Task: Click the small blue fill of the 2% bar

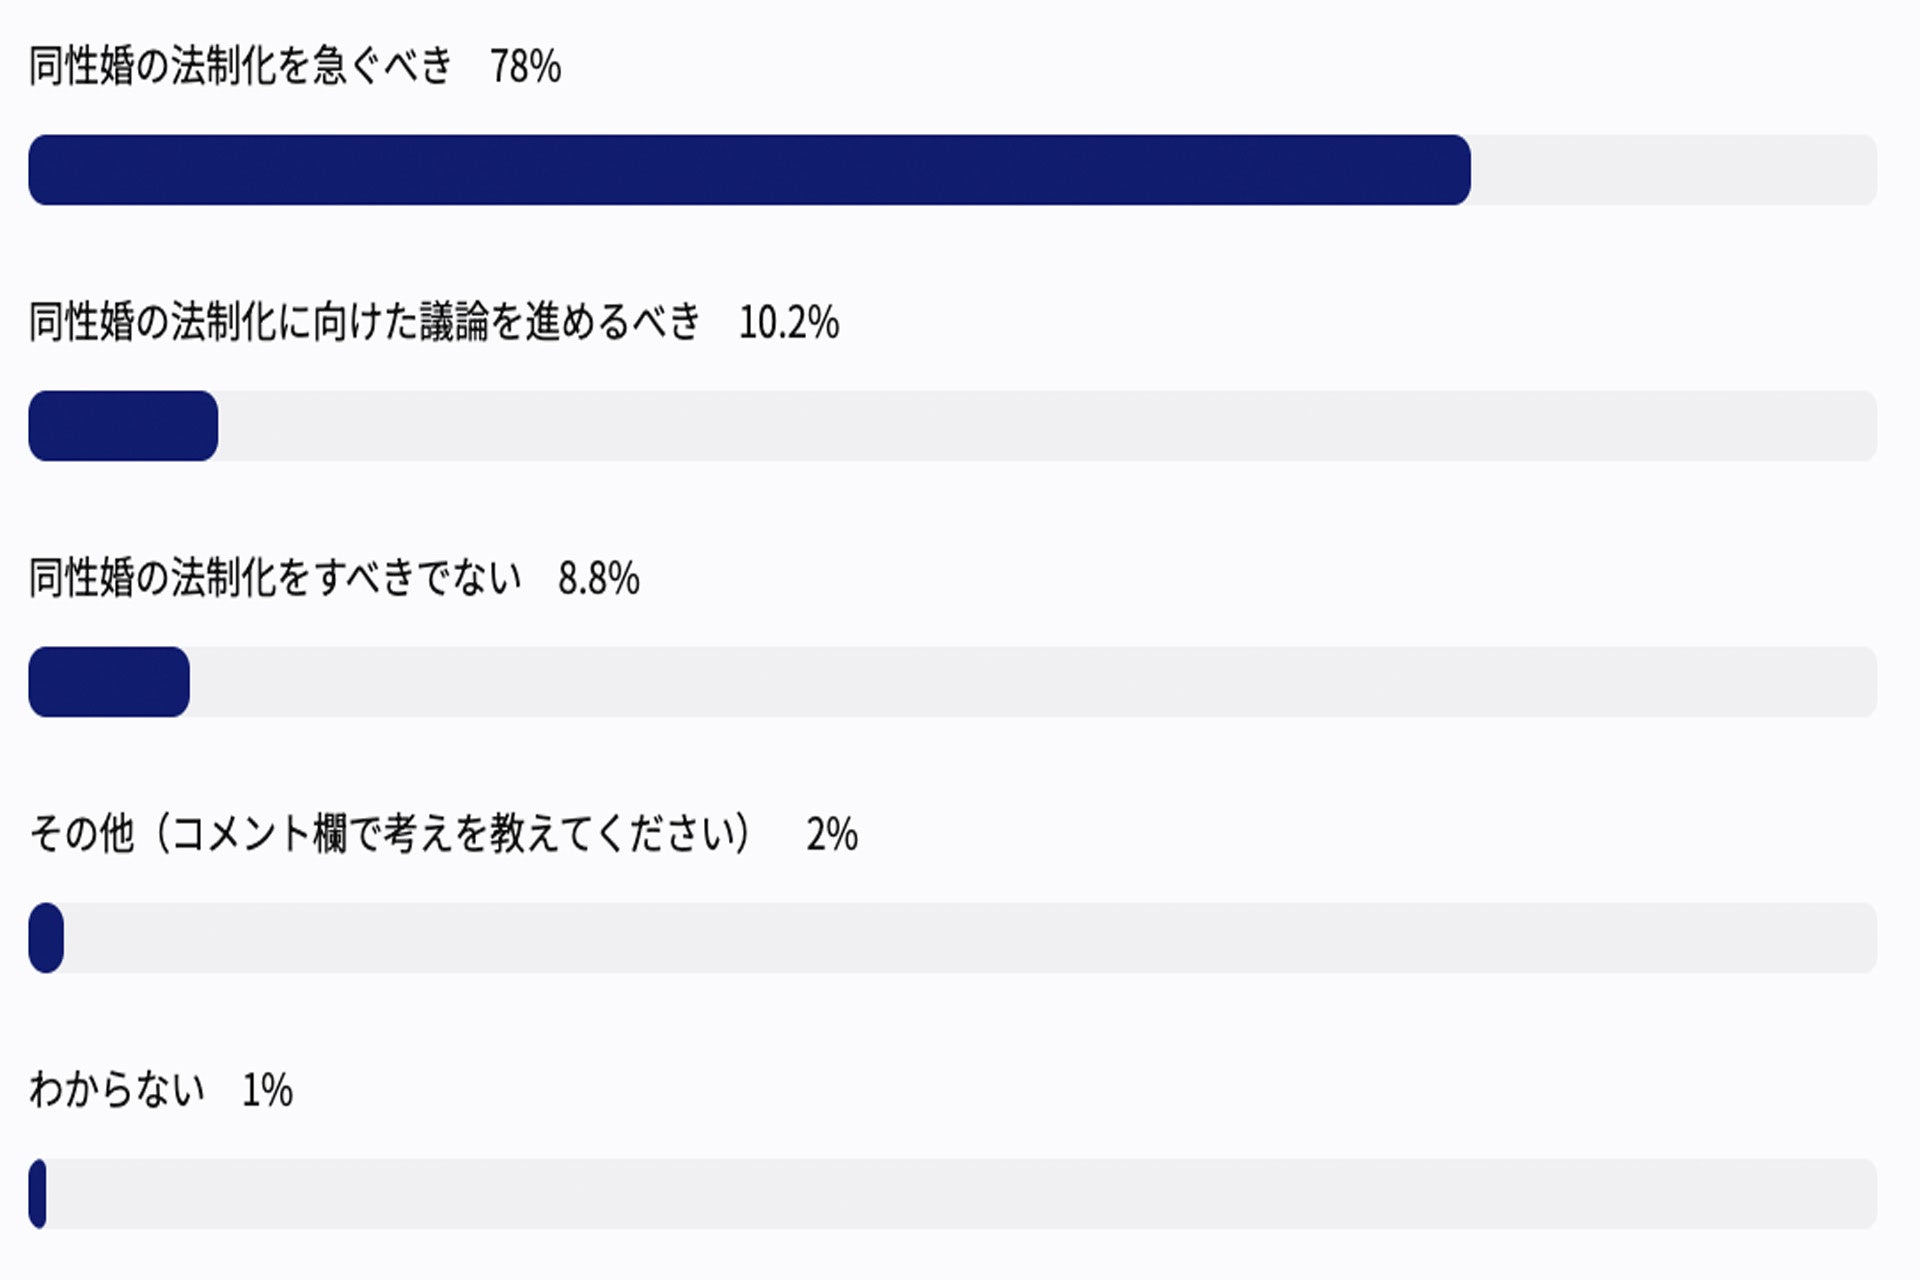Action: point(46,938)
